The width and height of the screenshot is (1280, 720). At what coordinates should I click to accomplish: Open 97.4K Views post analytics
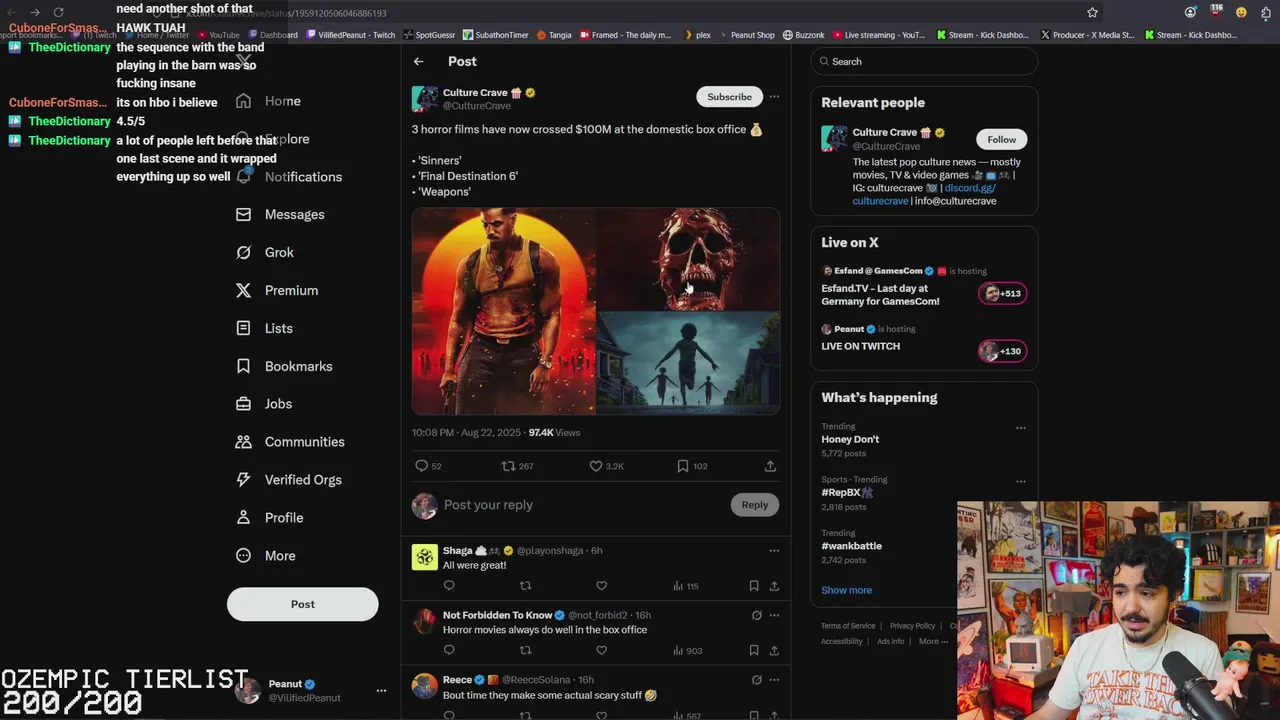coord(554,433)
